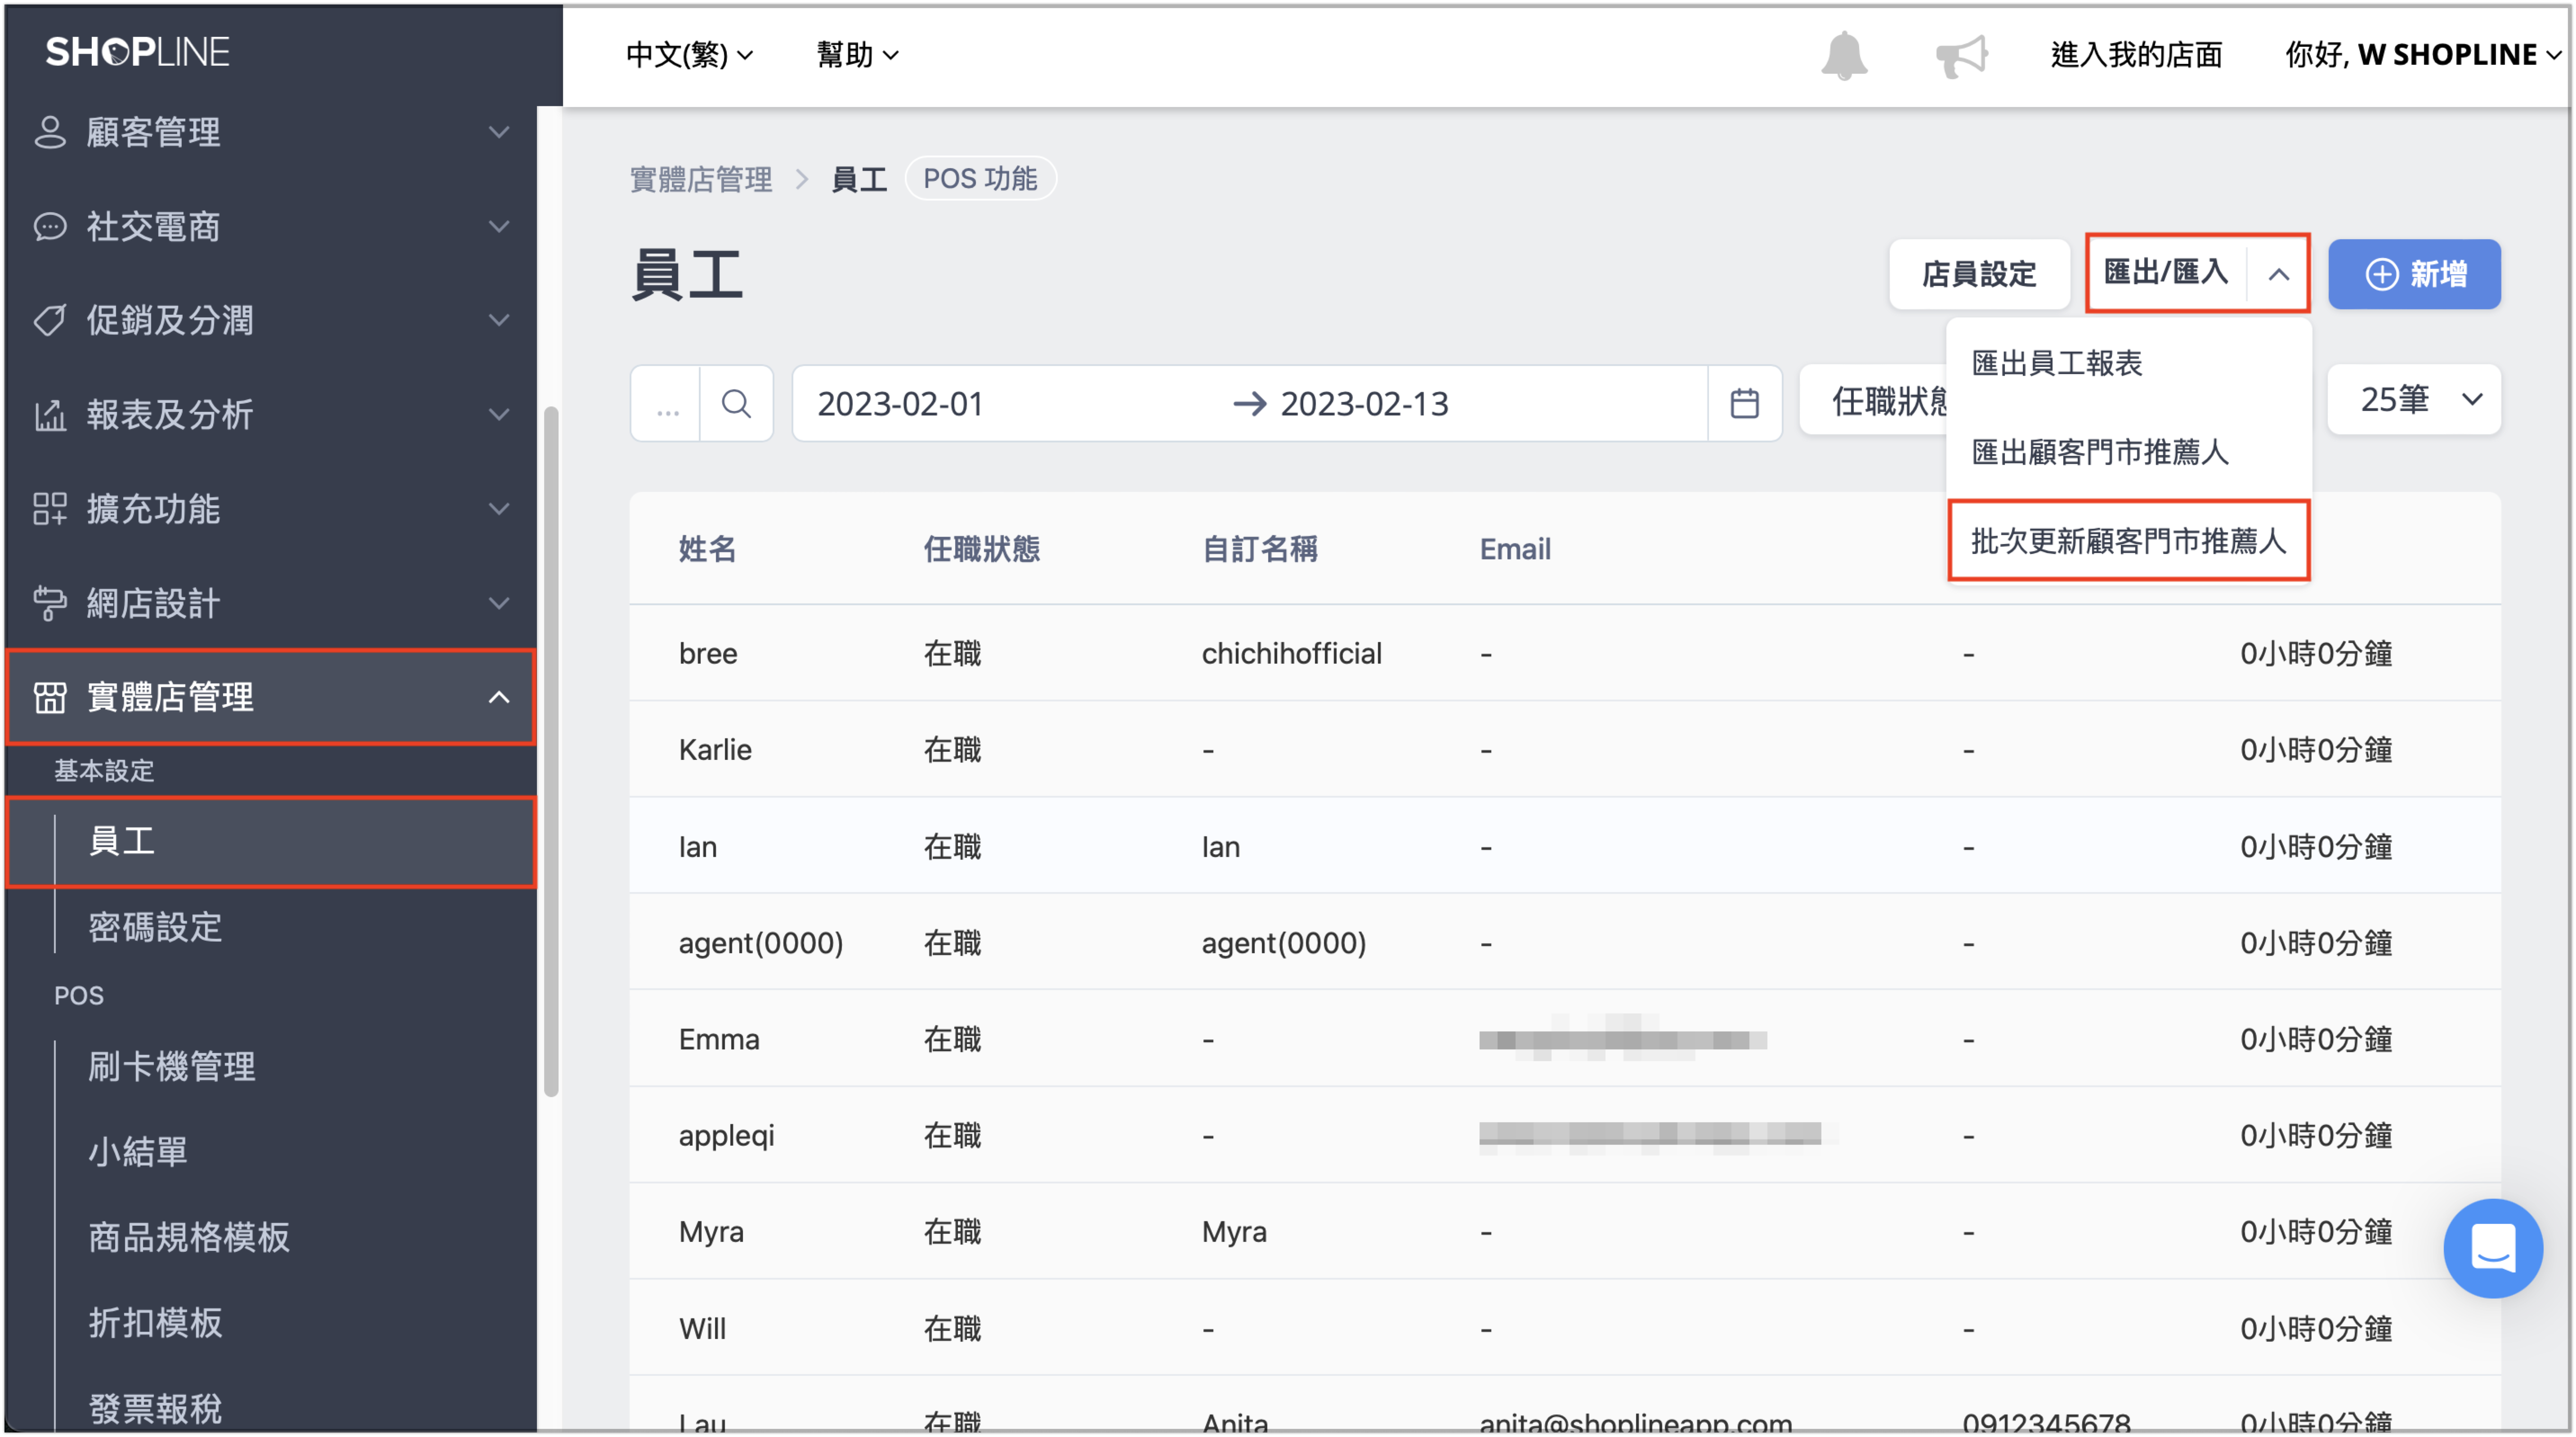The height and width of the screenshot is (1437, 2576).
Task: Click the 店員設定 button
Action: point(1979,274)
